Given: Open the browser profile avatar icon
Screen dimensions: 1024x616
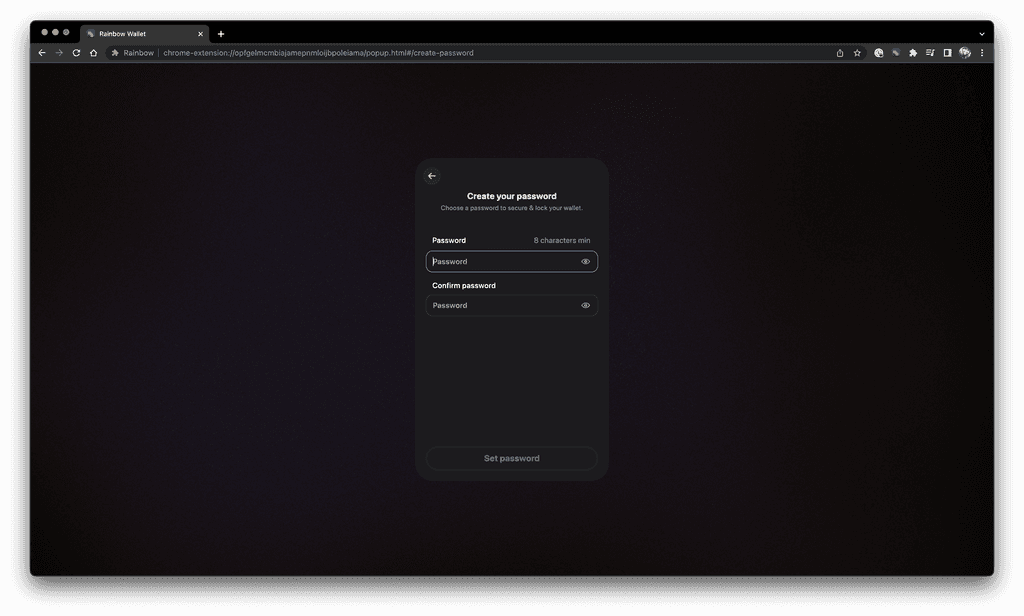Looking at the screenshot, I should [964, 53].
